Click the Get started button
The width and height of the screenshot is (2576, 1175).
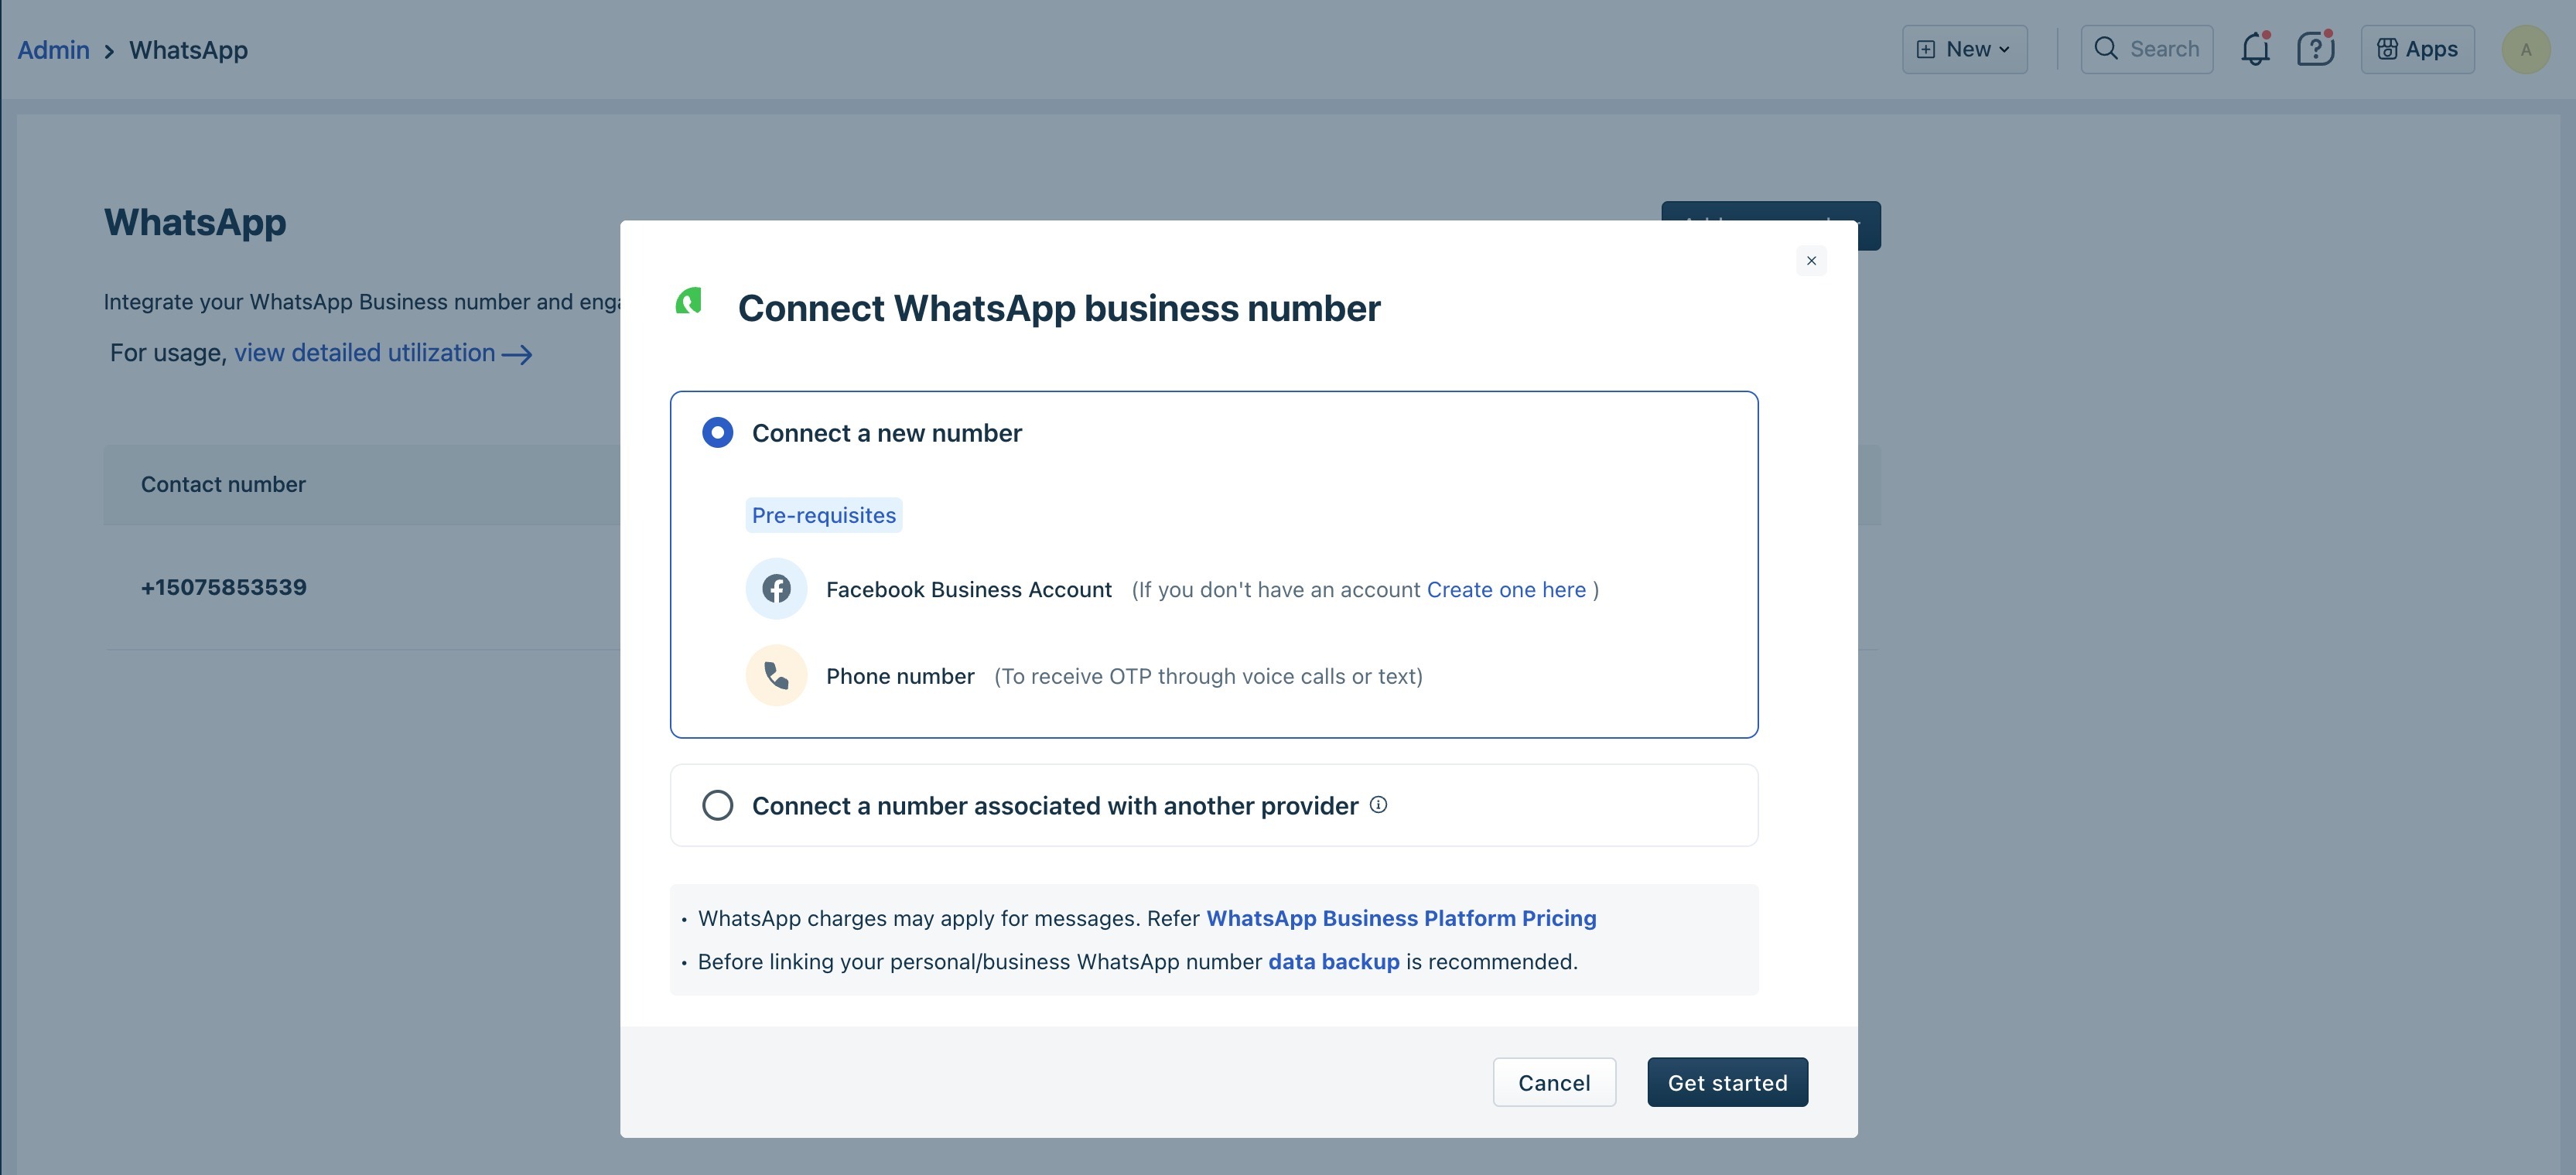pyautogui.click(x=1727, y=1083)
